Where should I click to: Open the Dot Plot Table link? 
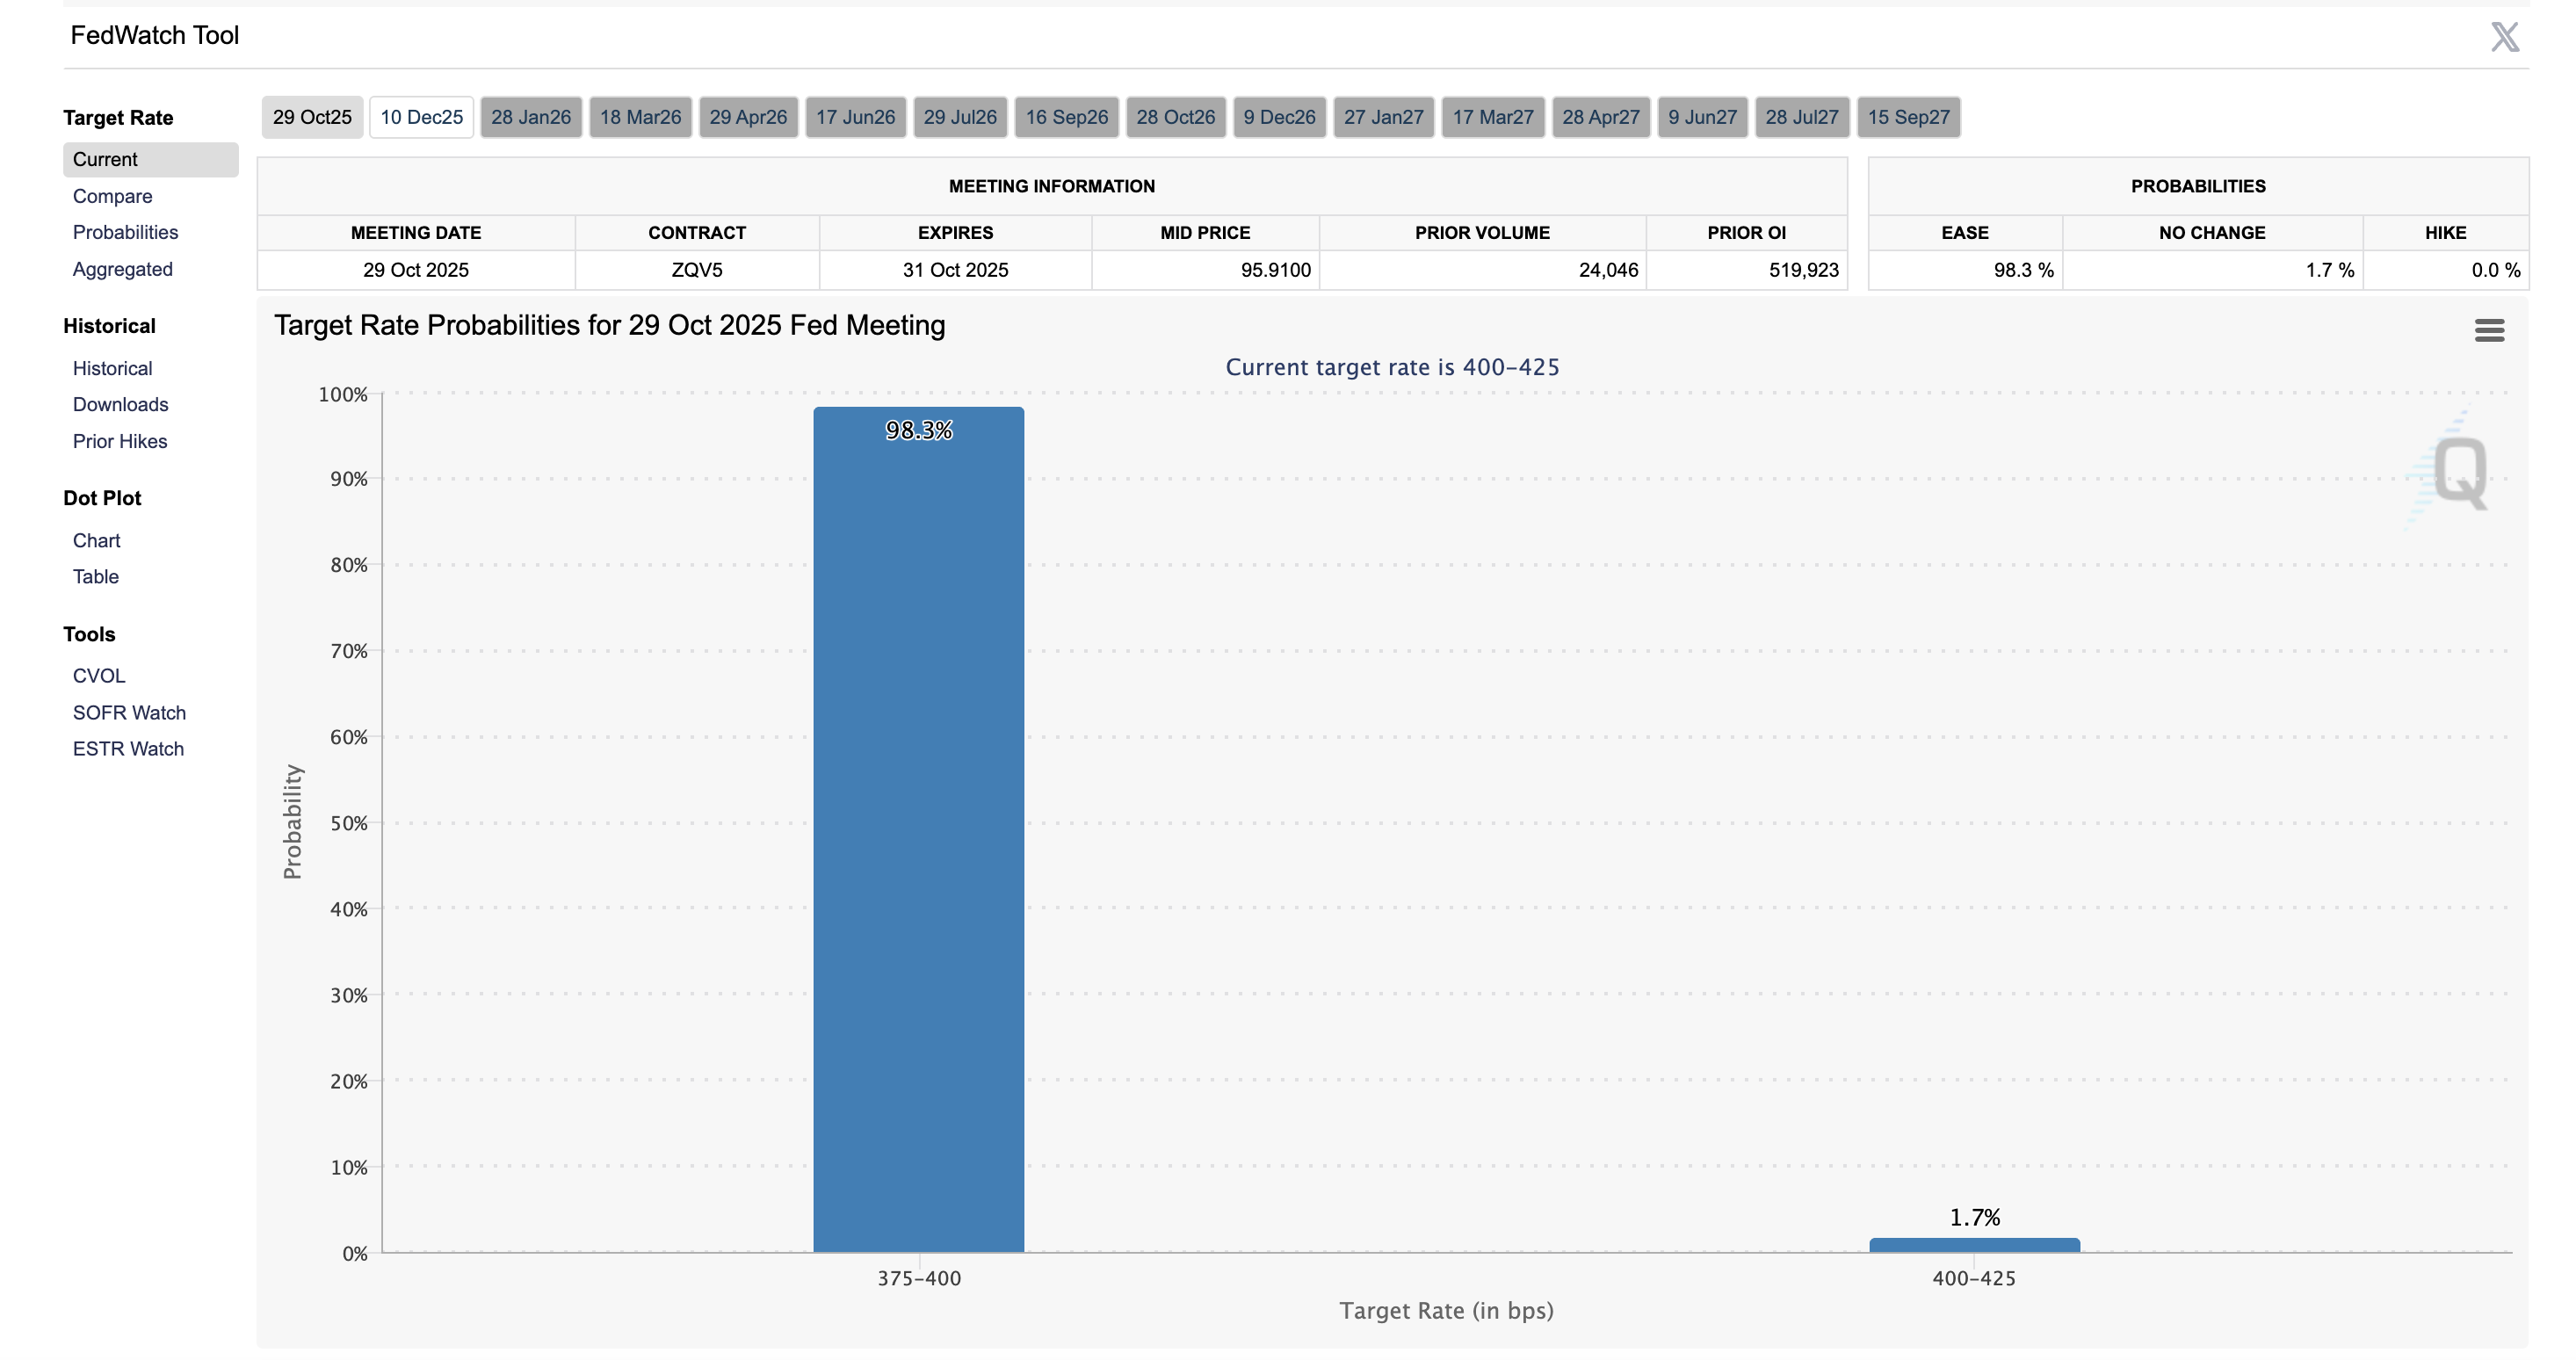(x=95, y=576)
